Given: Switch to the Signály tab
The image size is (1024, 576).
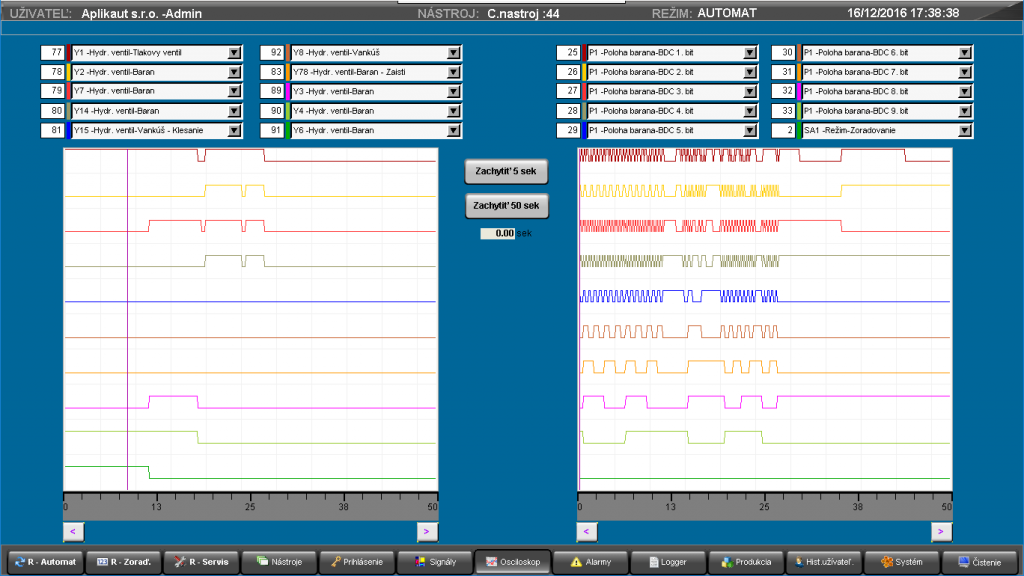Looking at the screenshot, I should point(436,562).
